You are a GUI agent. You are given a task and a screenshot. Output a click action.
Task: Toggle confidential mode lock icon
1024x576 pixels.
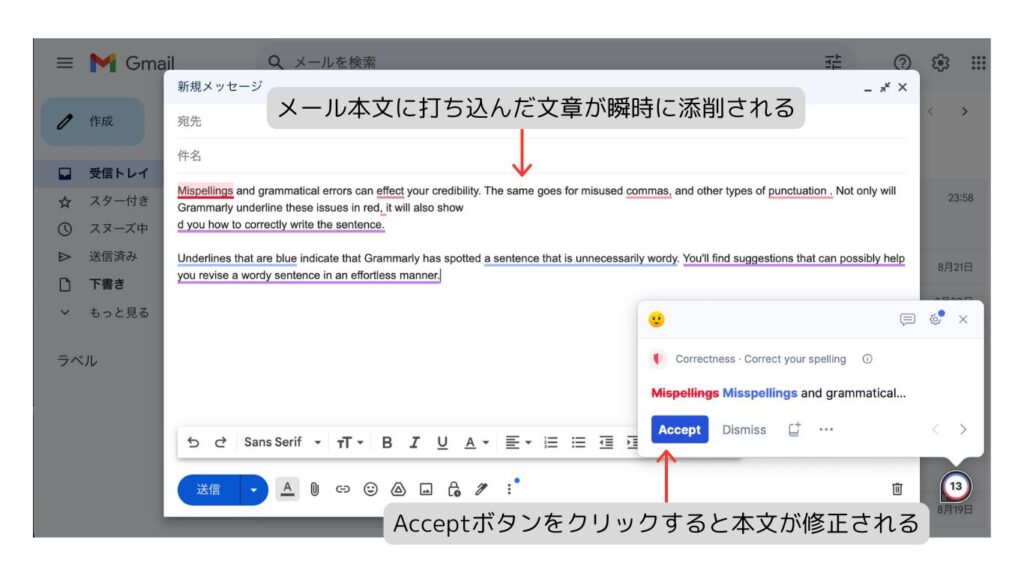[454, 489]
